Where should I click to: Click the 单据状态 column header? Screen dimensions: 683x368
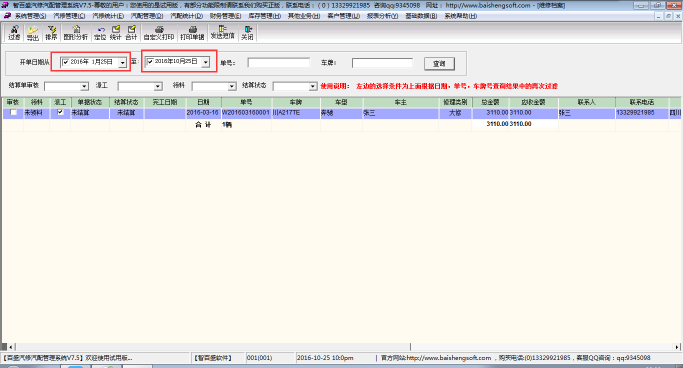coord(90,102)
